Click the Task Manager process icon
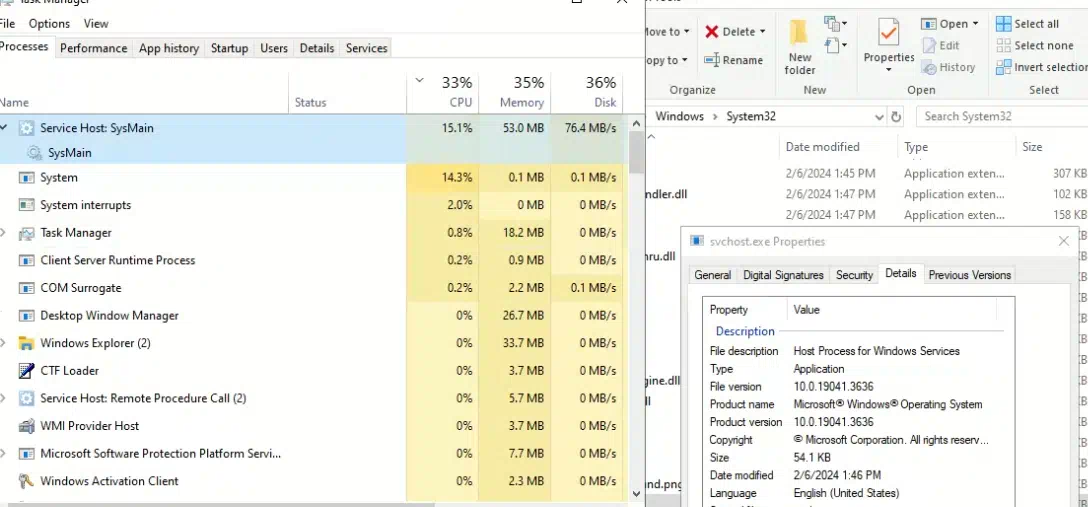Image resolution: width=1088 pixels, height=507 pixels. [x=26, y=233]
